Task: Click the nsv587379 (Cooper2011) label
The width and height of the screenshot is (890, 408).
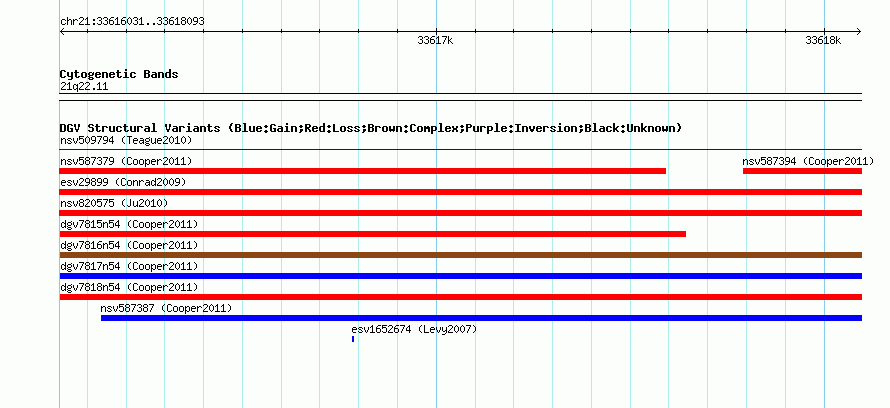Action: pyautogui.click(x=126, y=161)
